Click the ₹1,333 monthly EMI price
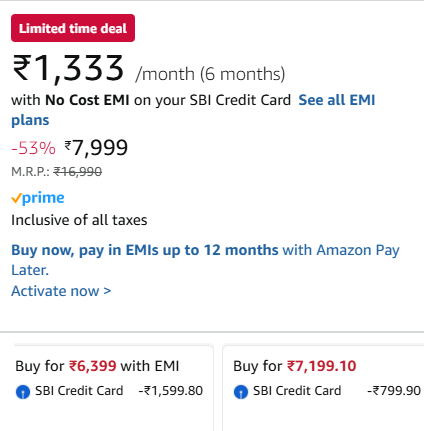 click(68, 69)
